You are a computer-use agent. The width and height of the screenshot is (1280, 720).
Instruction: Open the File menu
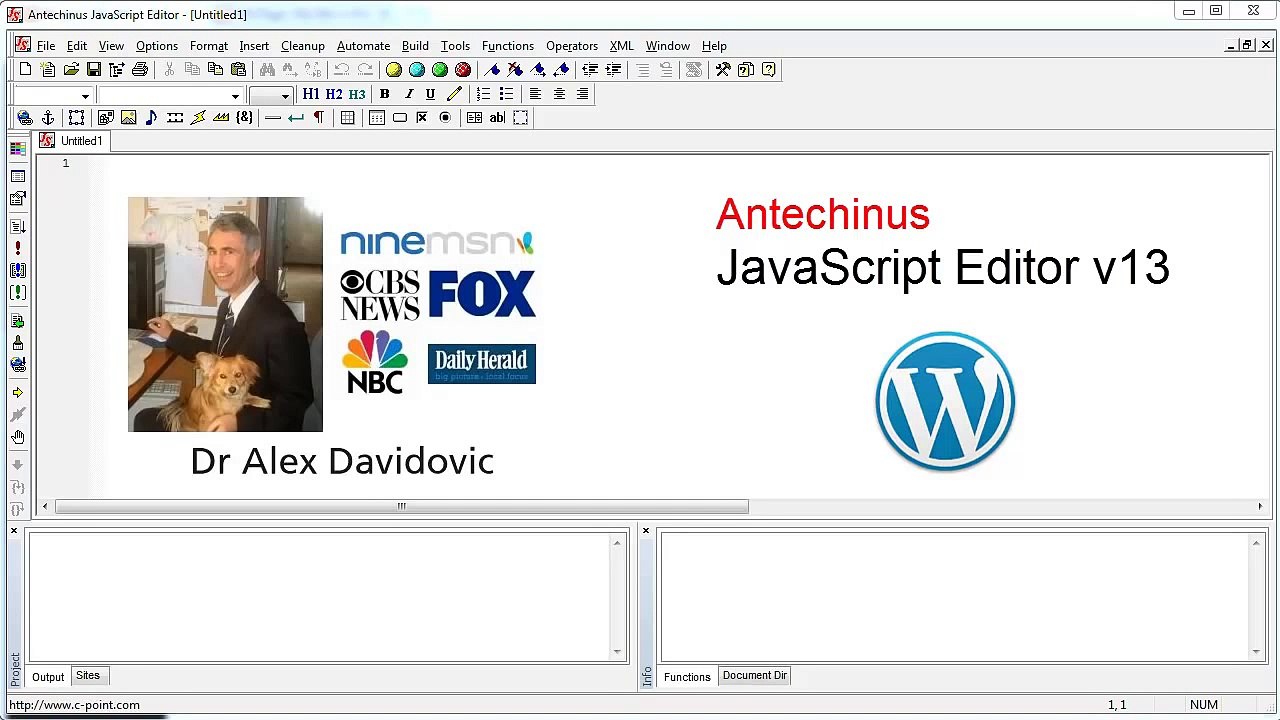[x=46, y=46]
